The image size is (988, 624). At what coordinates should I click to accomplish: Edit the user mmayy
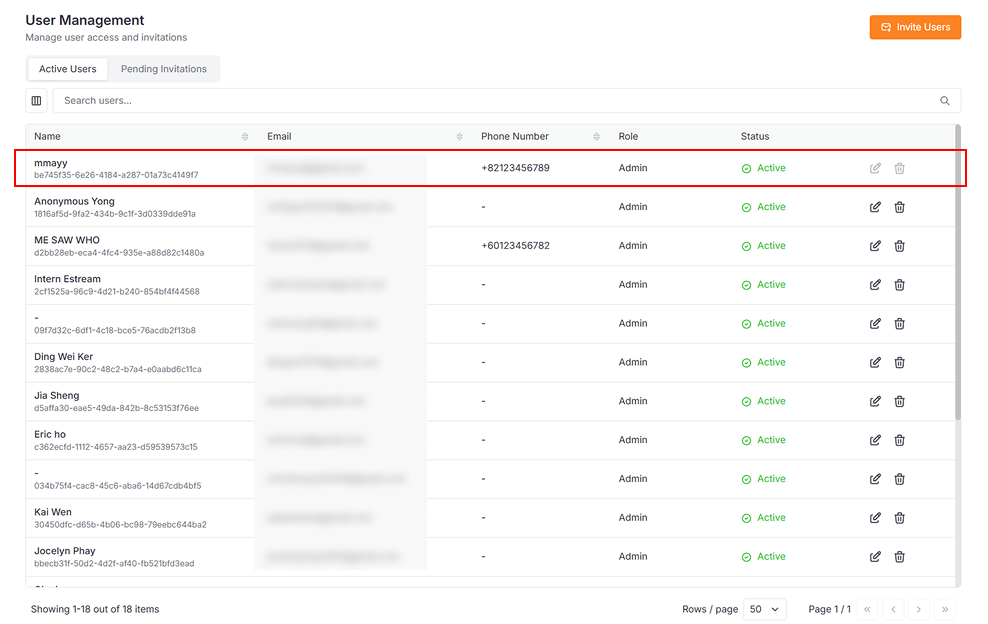tap(875, 168)
